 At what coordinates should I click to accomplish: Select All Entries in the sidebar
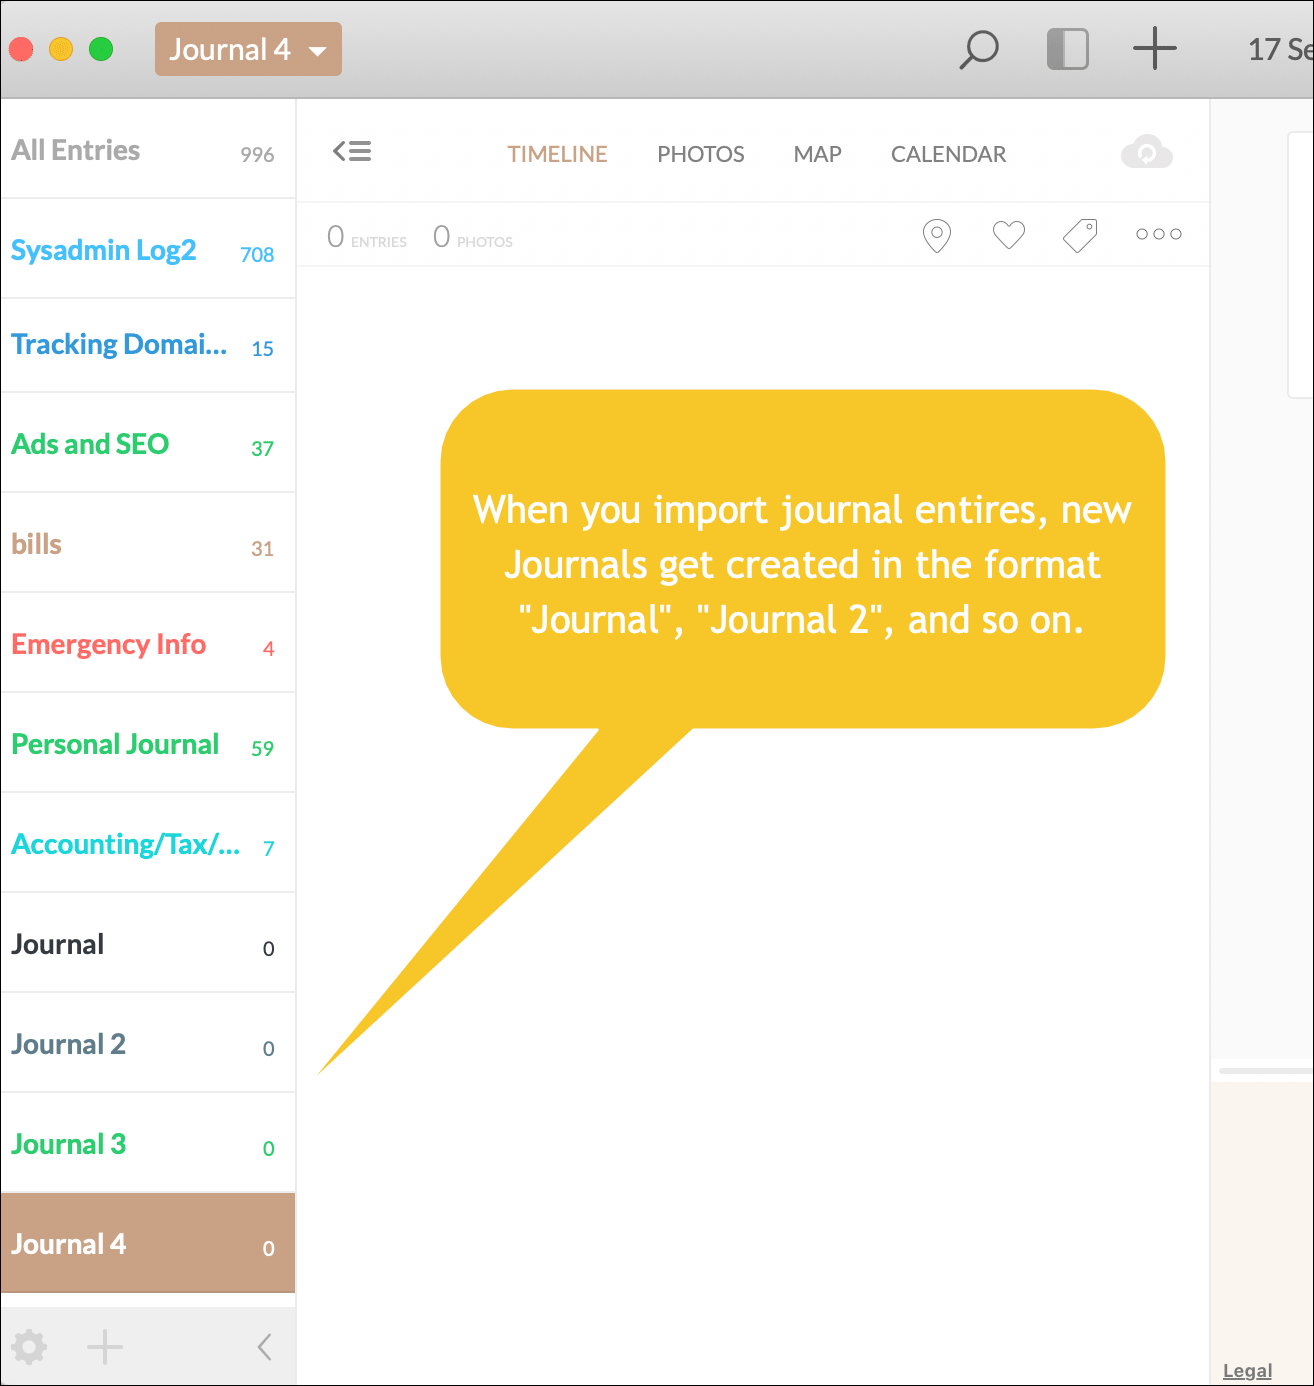click(x=76, y=150)
